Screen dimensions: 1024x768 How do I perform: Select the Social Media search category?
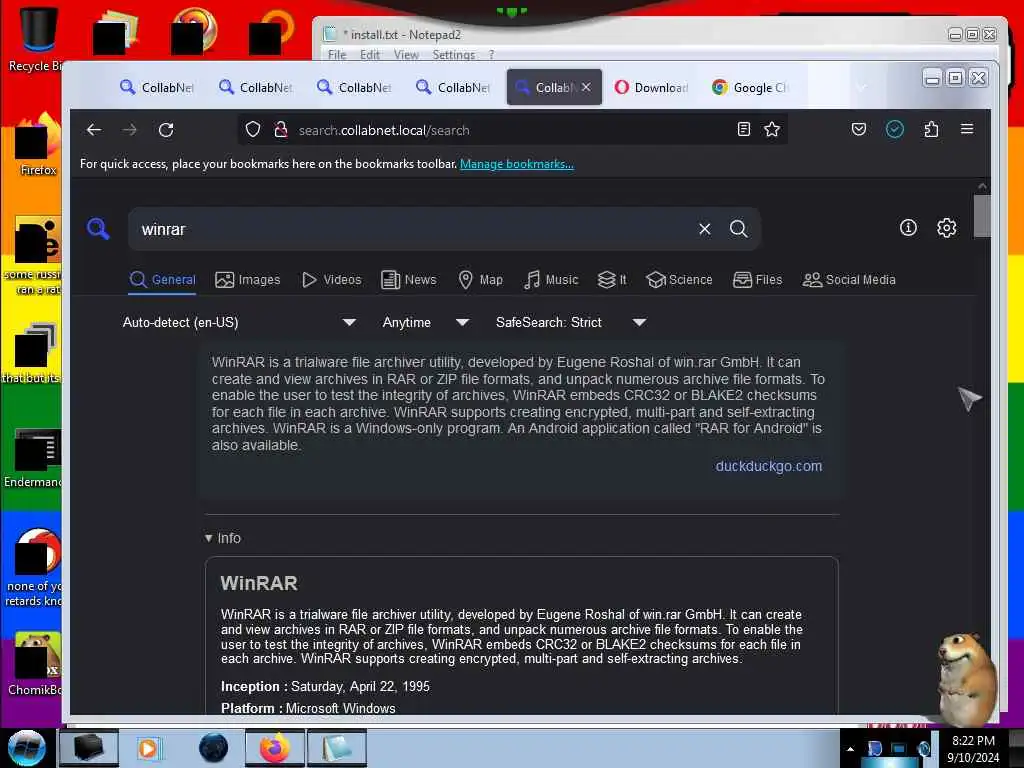coord(849,280)
